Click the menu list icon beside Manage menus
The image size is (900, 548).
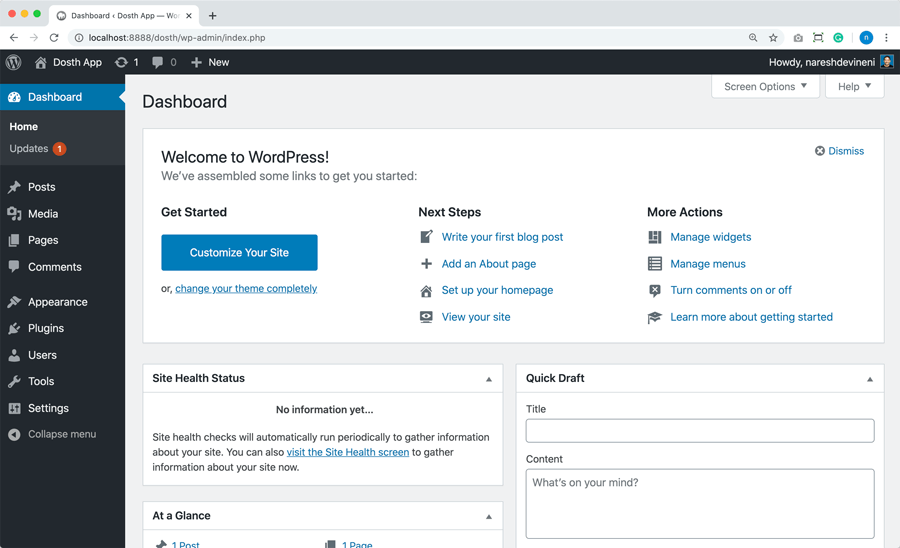pyautogui.click(x=655, y=263)
